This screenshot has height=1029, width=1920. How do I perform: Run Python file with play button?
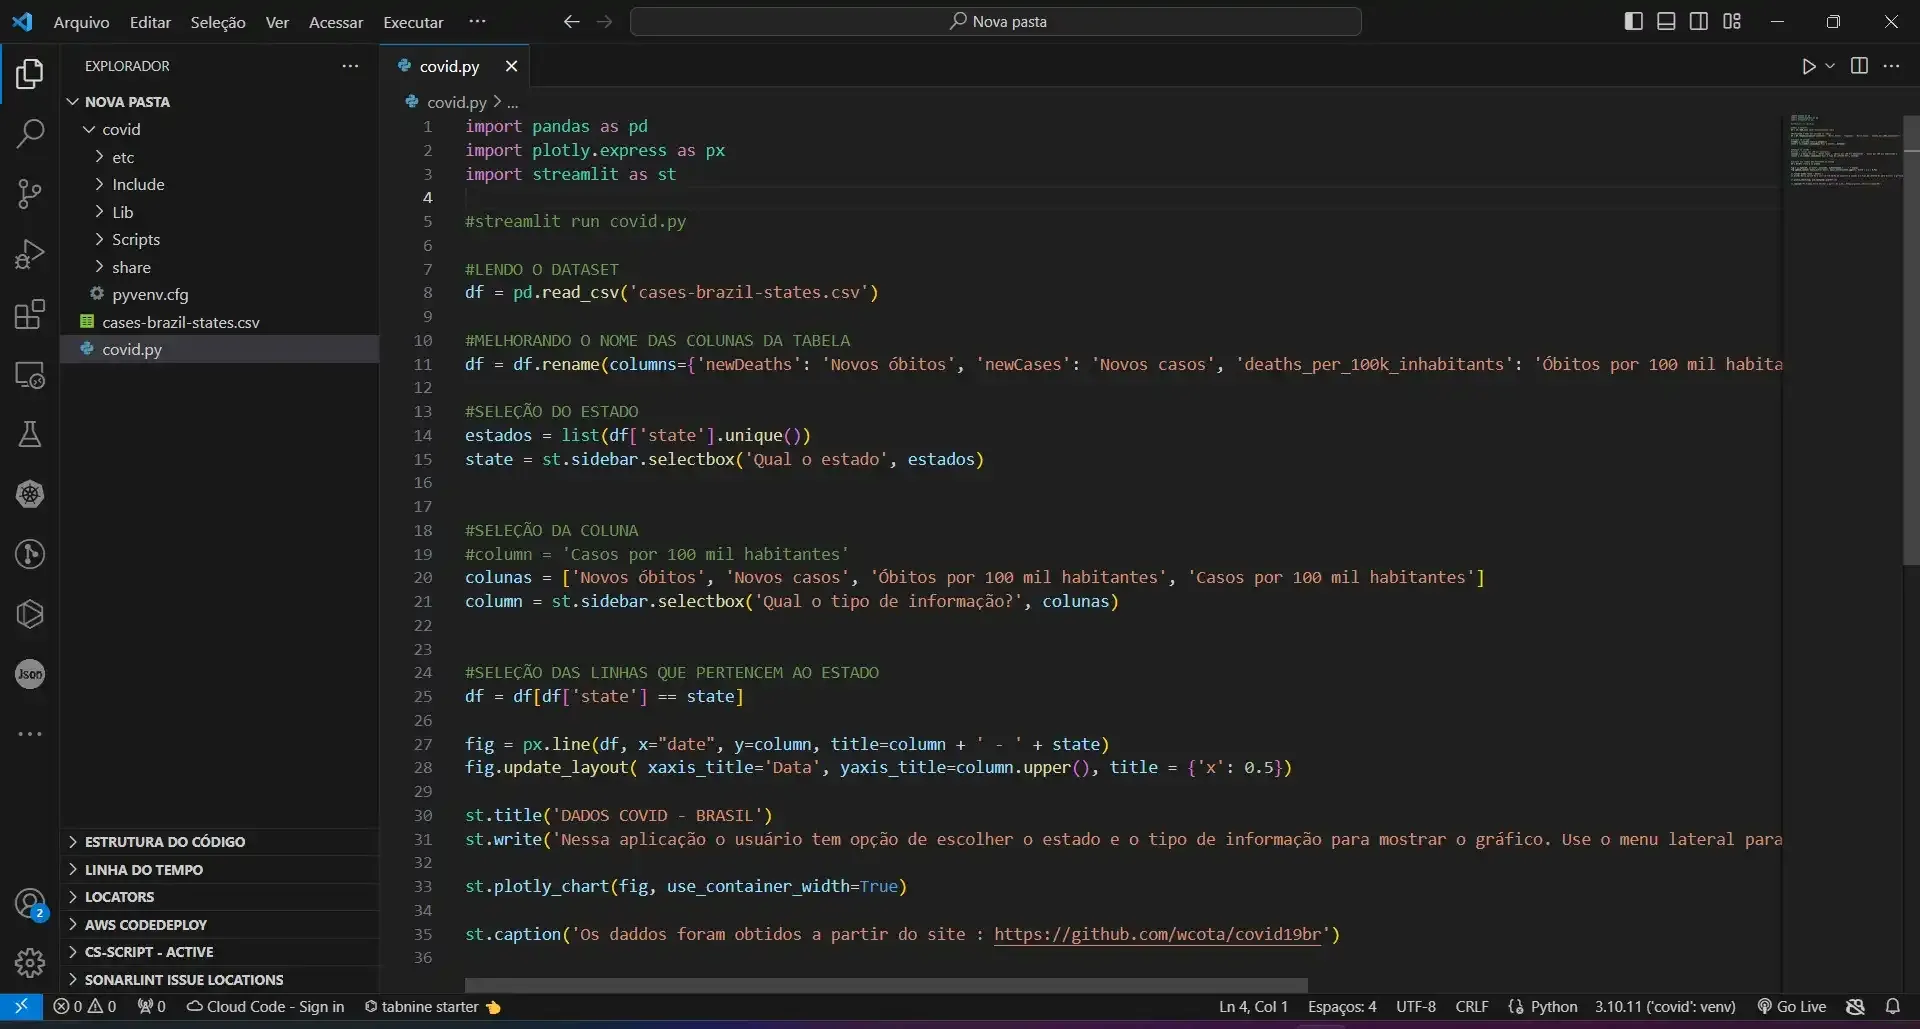(1809, 66)
